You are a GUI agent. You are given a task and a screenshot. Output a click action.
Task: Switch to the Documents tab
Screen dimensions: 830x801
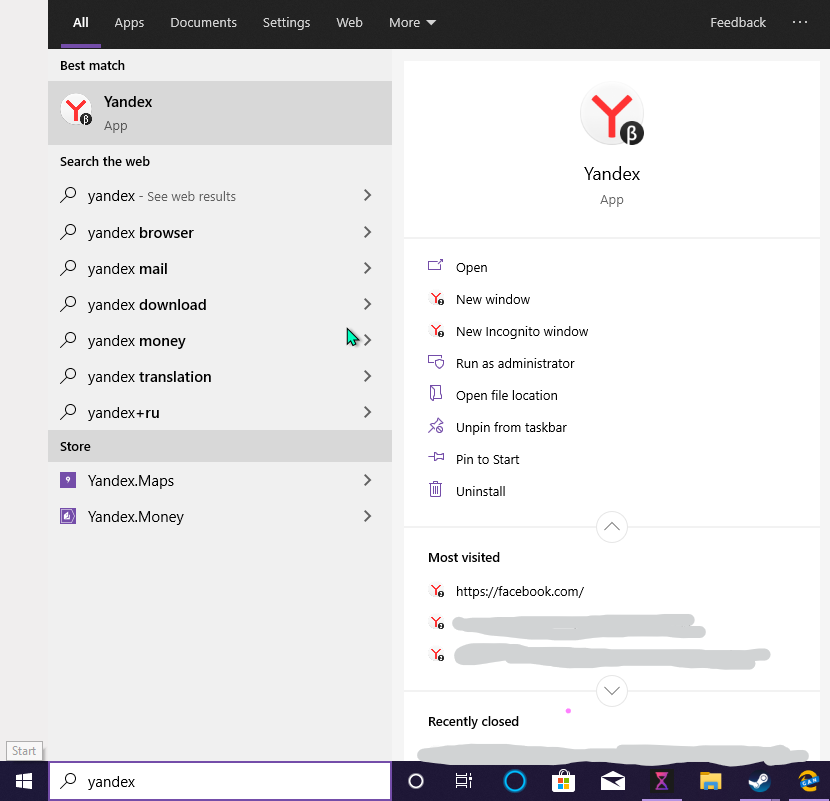[203, 22]
